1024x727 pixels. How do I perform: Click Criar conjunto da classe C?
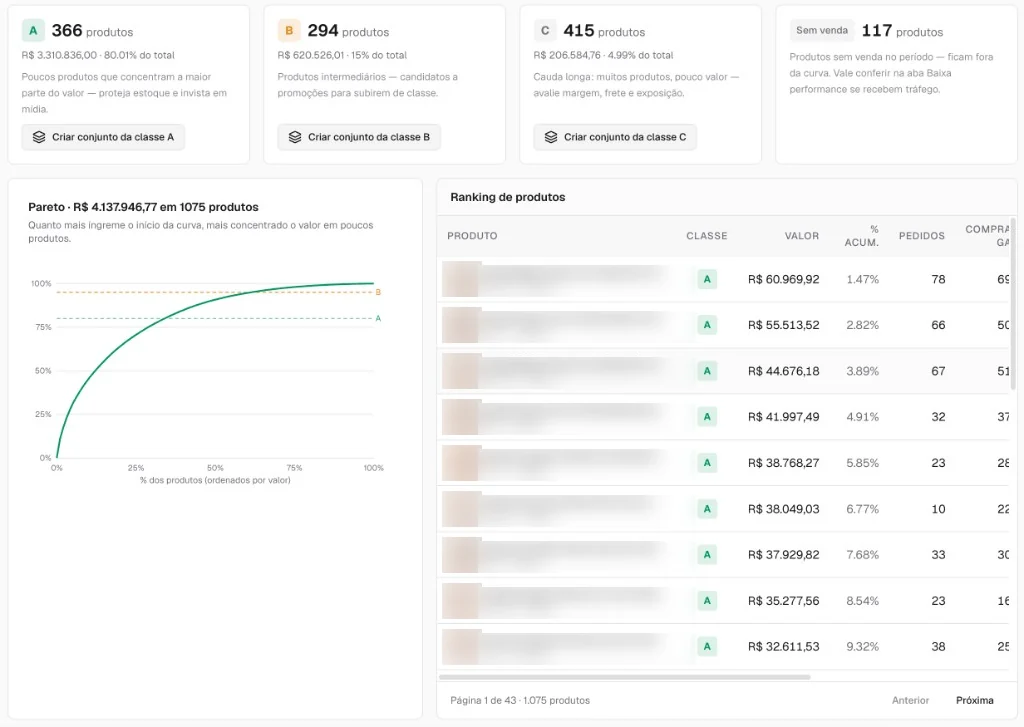coord(615,137)
